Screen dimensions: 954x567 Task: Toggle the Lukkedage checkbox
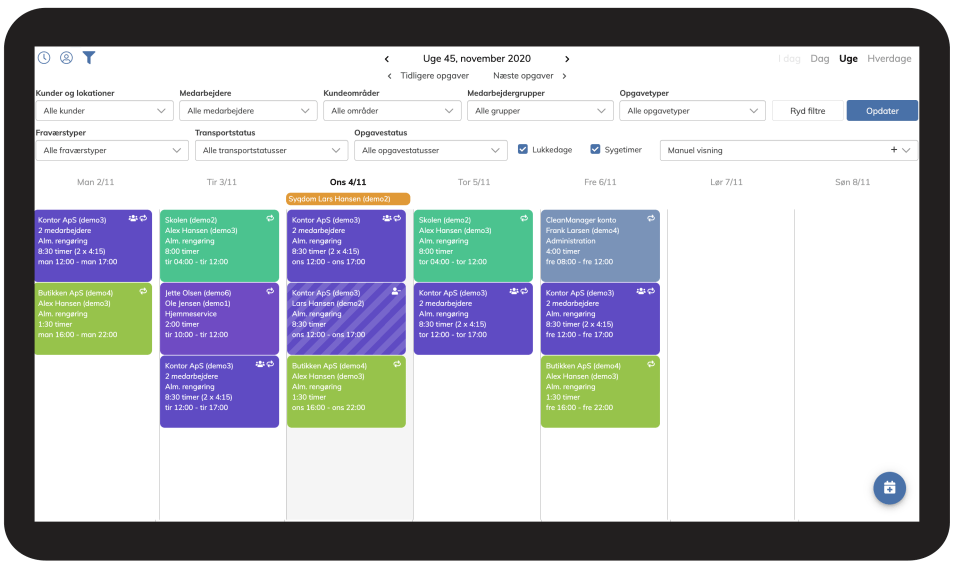(523, 150)
